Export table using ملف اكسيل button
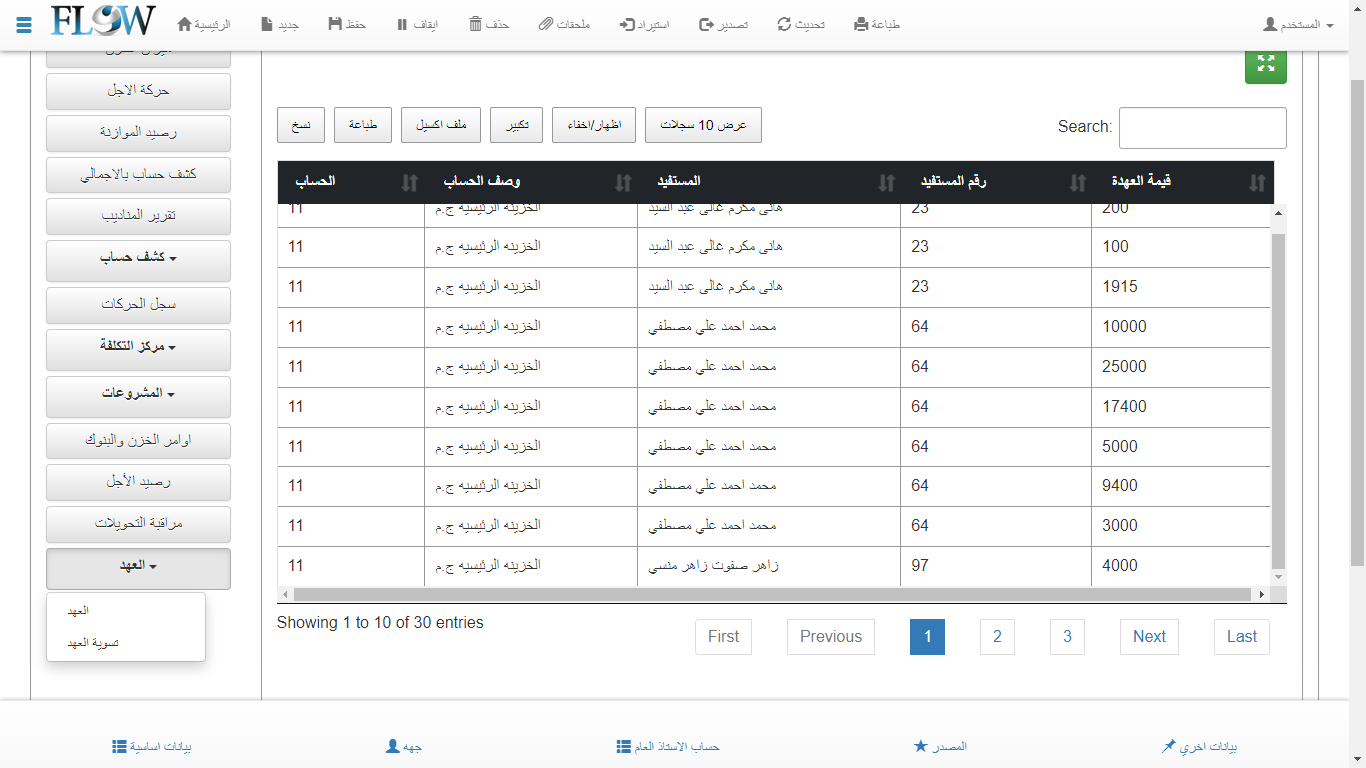This screenshot has height=768, width=1366. click(441, 125)
